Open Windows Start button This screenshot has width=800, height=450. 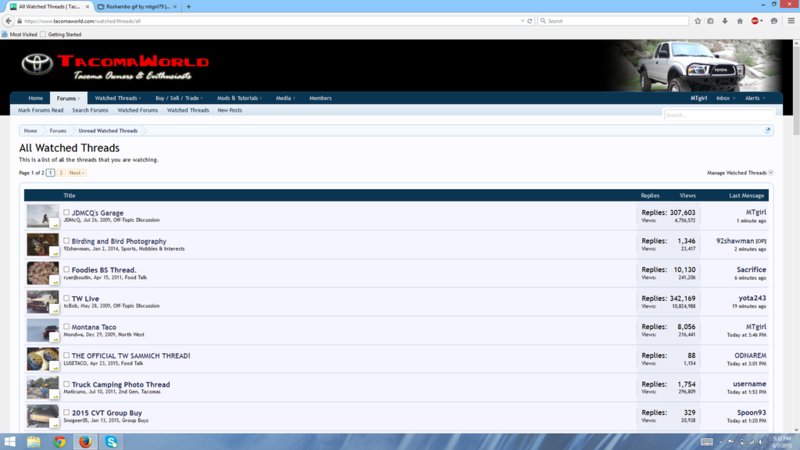[10, 441]
